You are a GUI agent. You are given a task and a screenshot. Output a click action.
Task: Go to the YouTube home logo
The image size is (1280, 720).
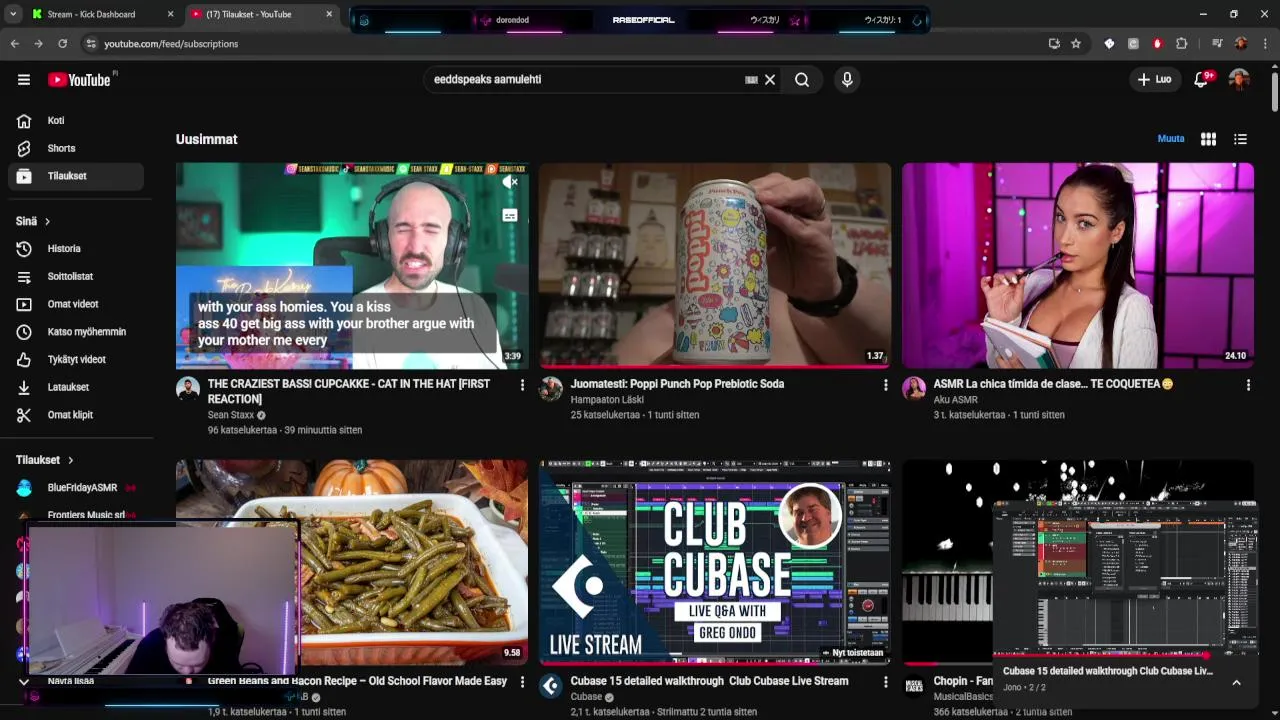coord(79,80)
